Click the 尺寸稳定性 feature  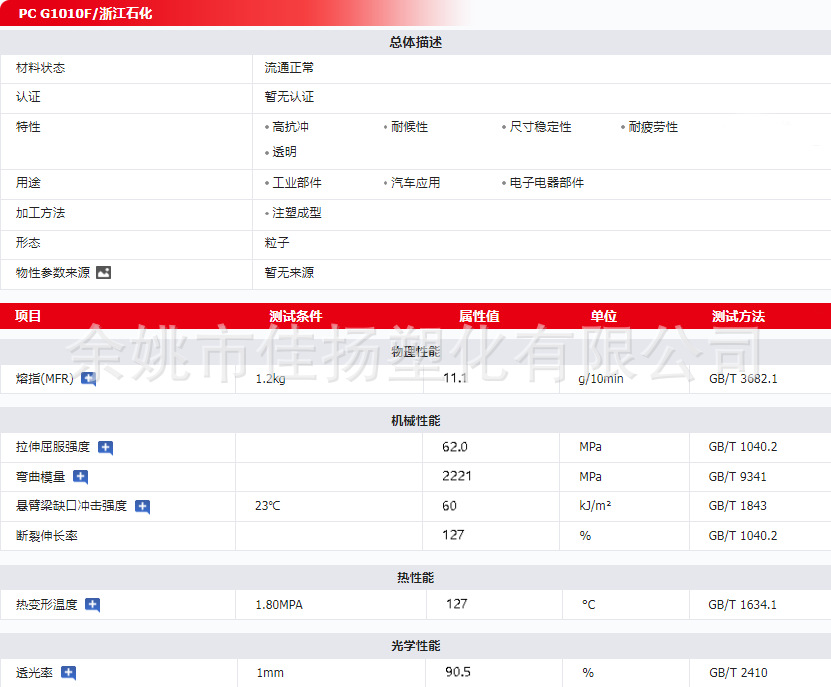click(x=541, y=127)
